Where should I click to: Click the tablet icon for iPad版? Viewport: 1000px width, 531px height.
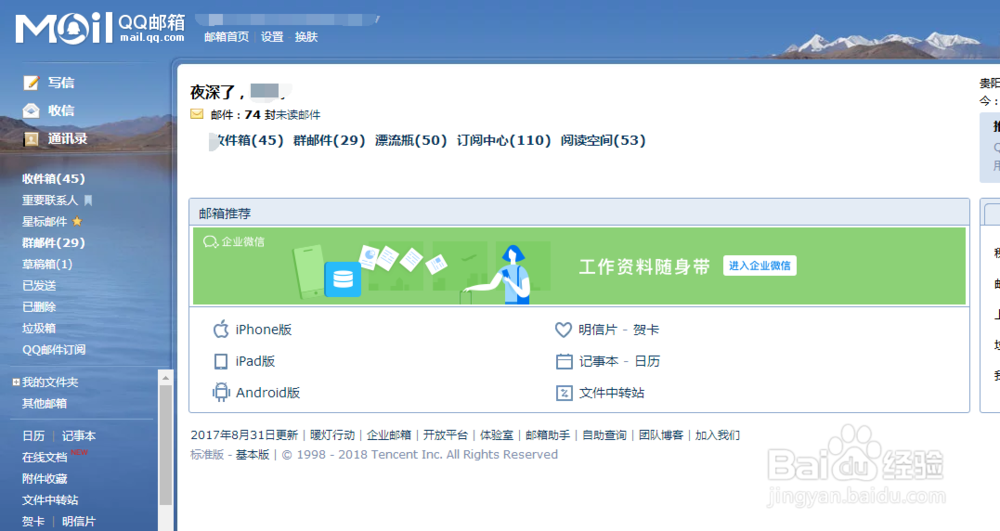click(221, 361)
